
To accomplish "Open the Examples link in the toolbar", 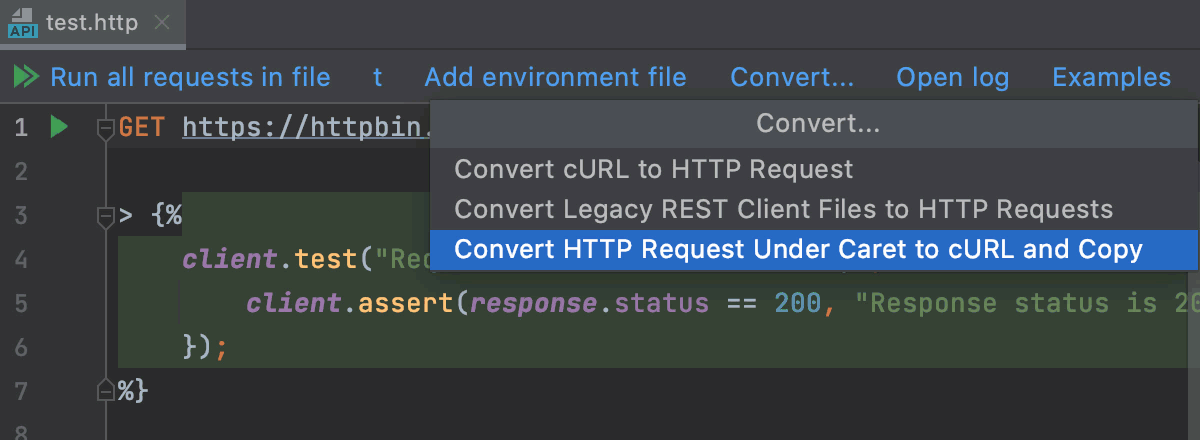I will click(1111, 77).
